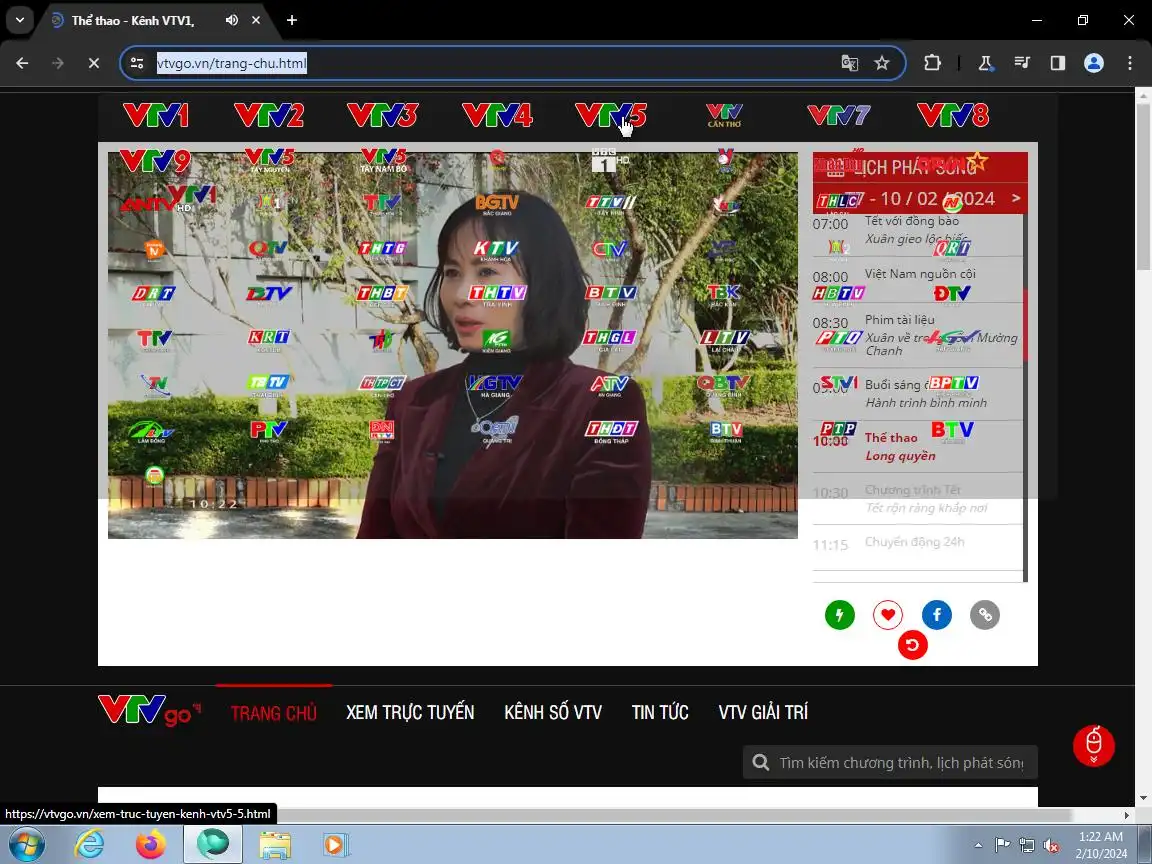The height and width of the screenshot is (864, 1152).
Task: Open the Trang chủ menu item
Action: (x=273, y=713)
